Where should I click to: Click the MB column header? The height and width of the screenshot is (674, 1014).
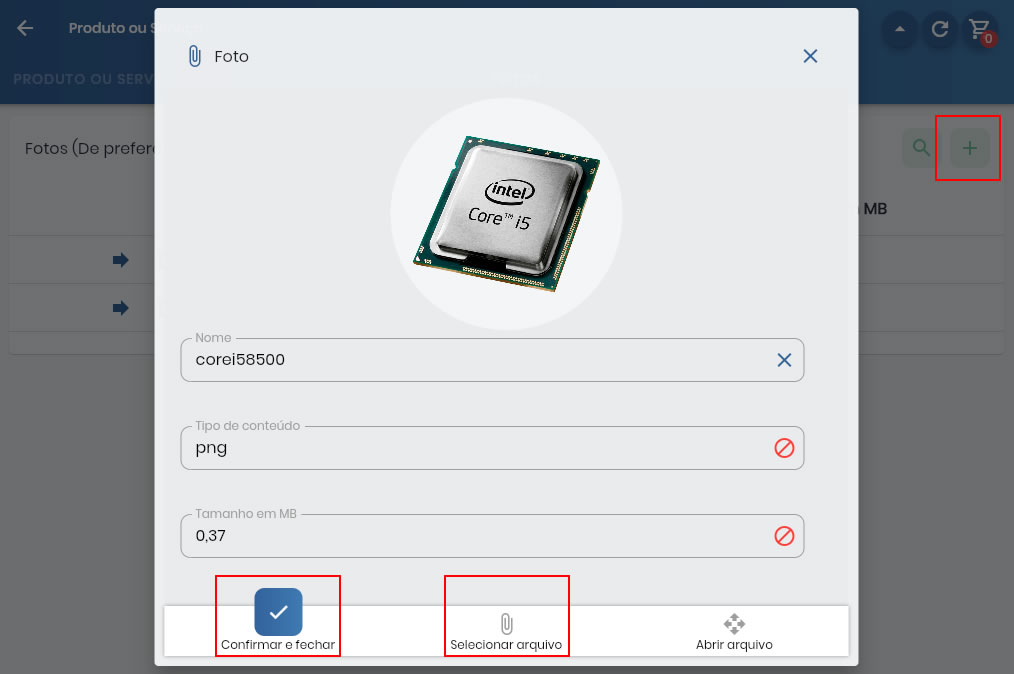[x=875, y=209]
